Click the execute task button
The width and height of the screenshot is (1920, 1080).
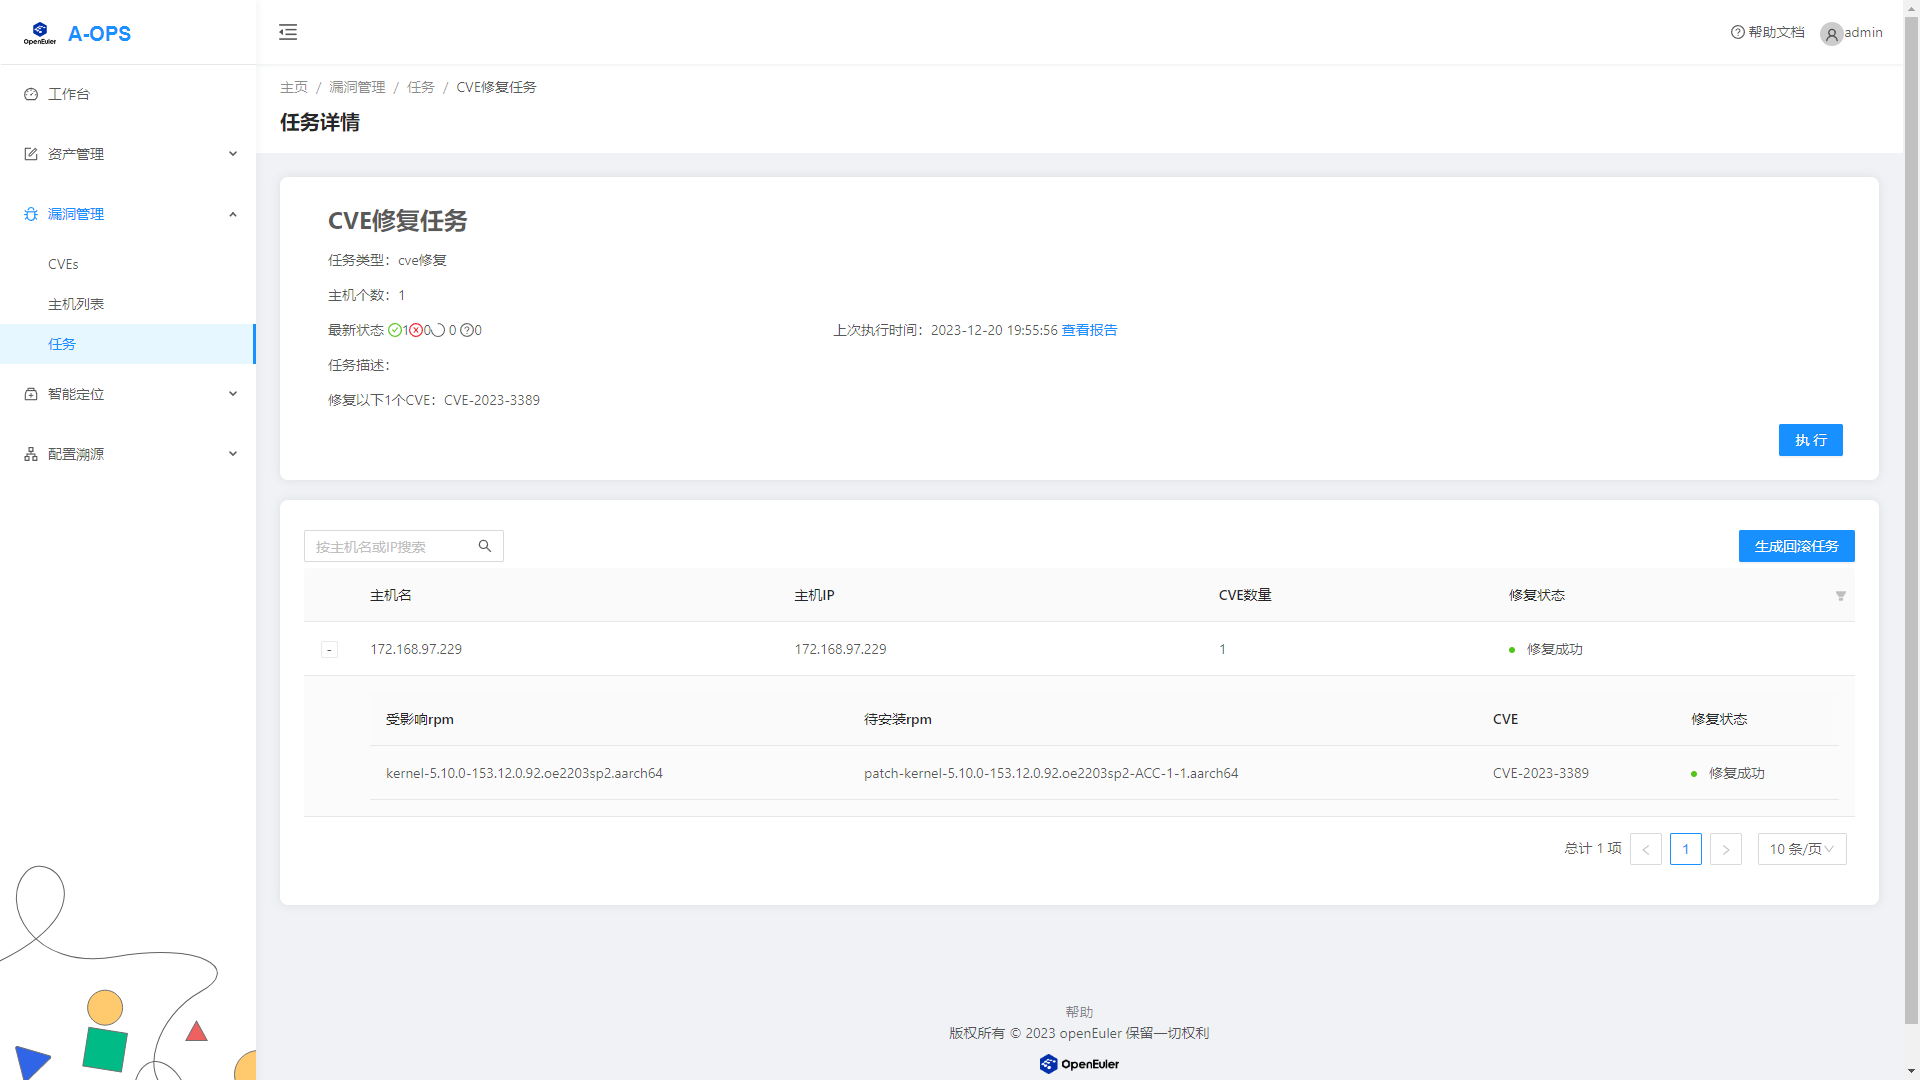tap(1810, 440)
